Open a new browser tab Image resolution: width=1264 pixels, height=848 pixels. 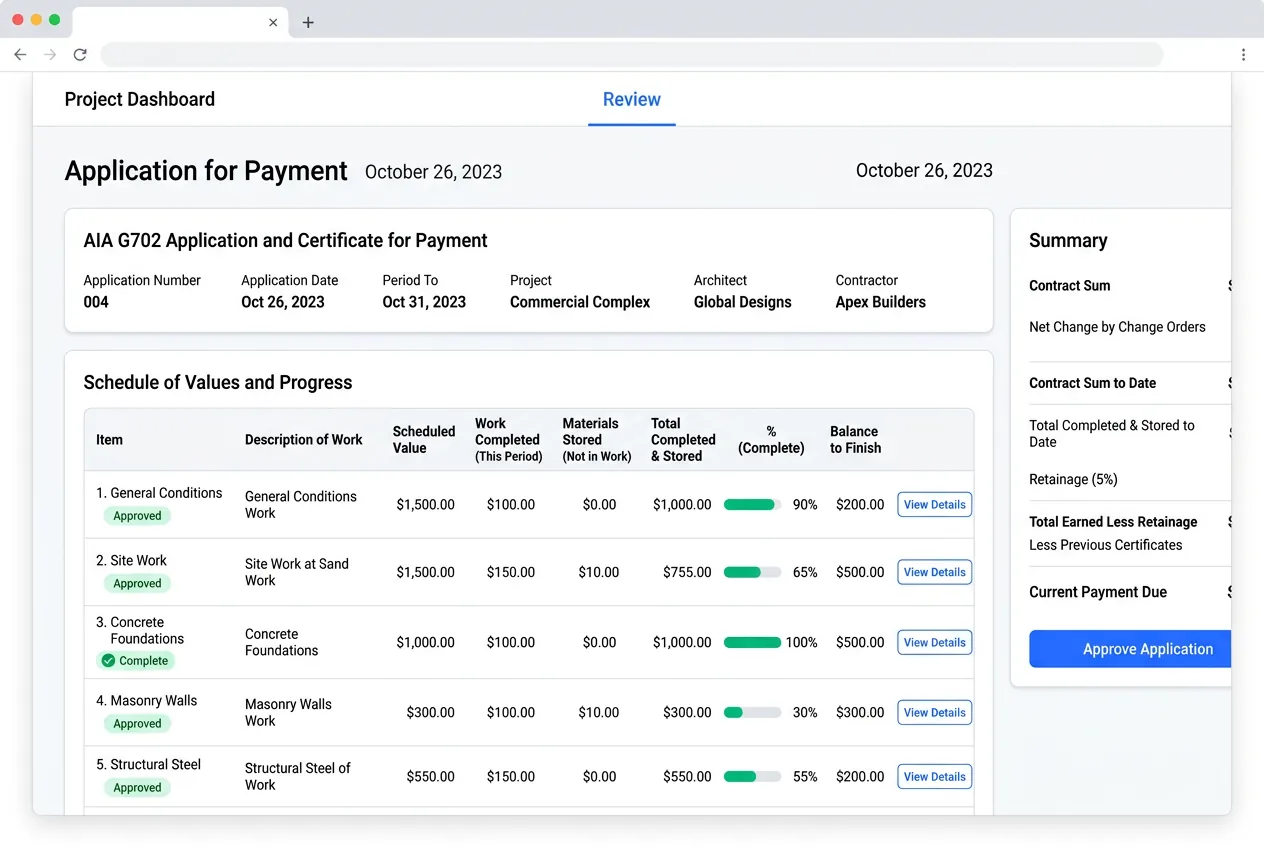[308, 22]
